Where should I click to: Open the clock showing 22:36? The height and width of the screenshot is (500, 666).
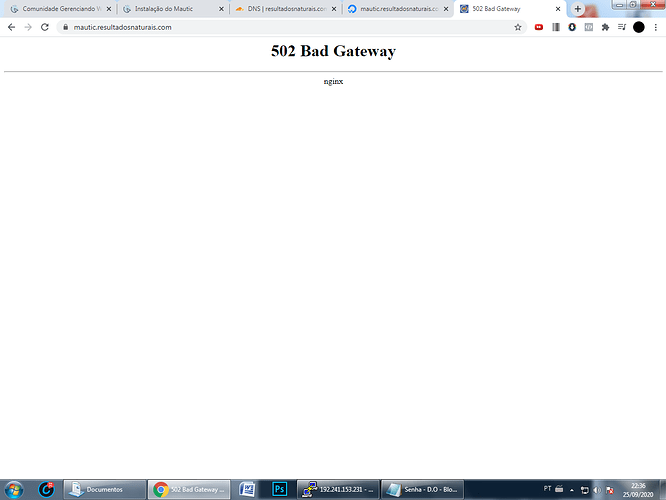pyautogui.click(x=638, y=490)
